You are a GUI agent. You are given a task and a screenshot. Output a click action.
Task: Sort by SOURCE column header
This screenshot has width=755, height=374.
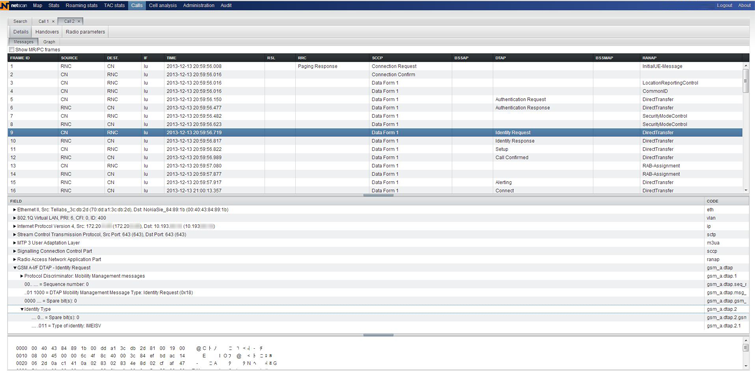pyautogui.click(x=82, y=58)
